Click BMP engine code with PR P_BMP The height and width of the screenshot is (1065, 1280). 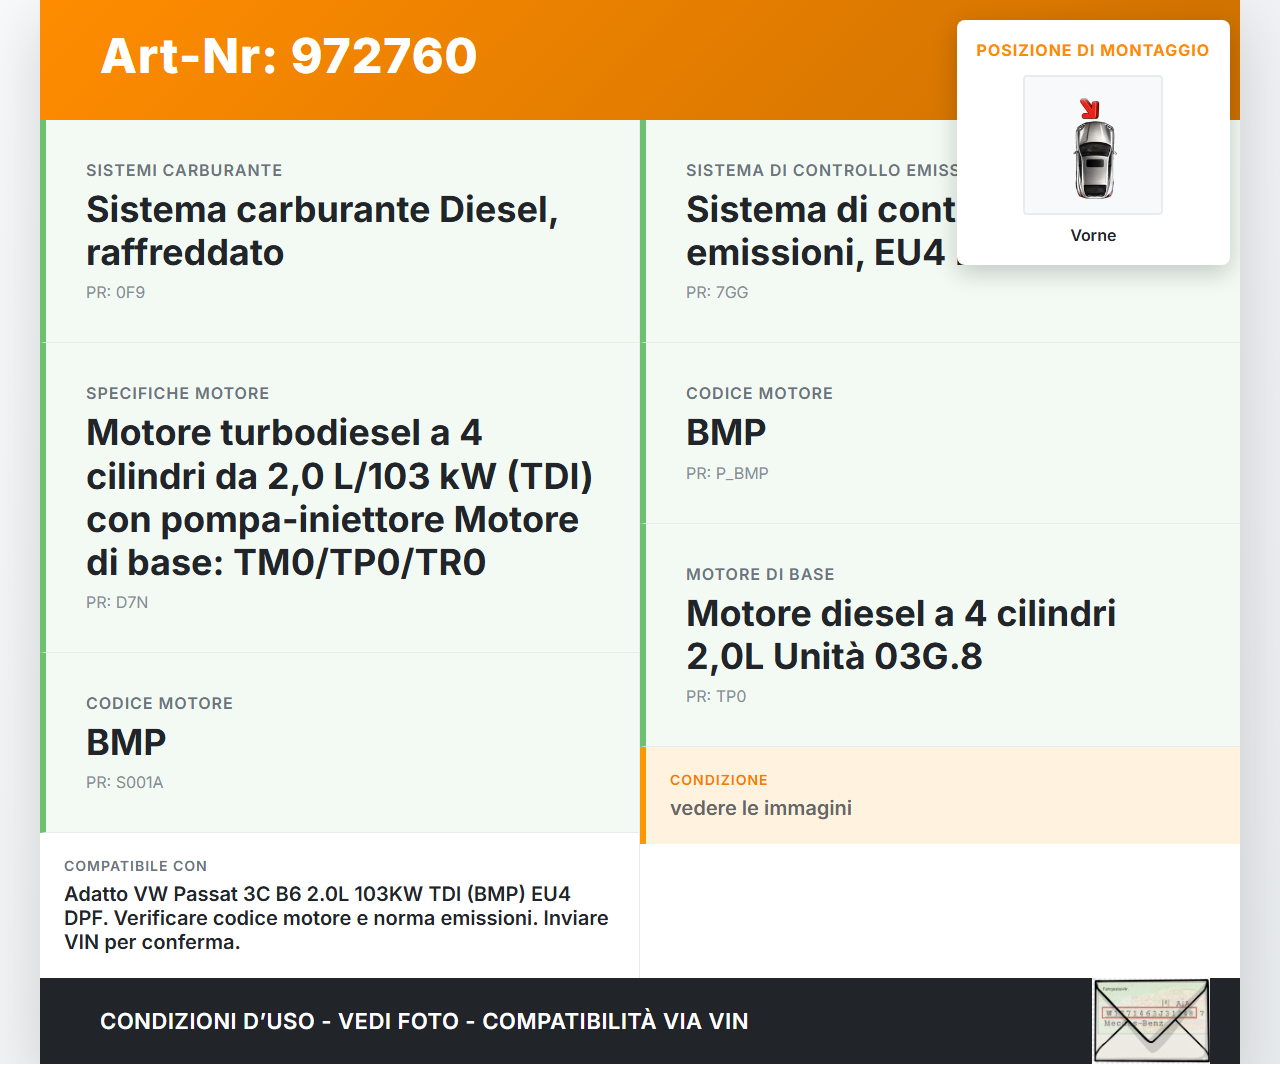coord(726,433)
